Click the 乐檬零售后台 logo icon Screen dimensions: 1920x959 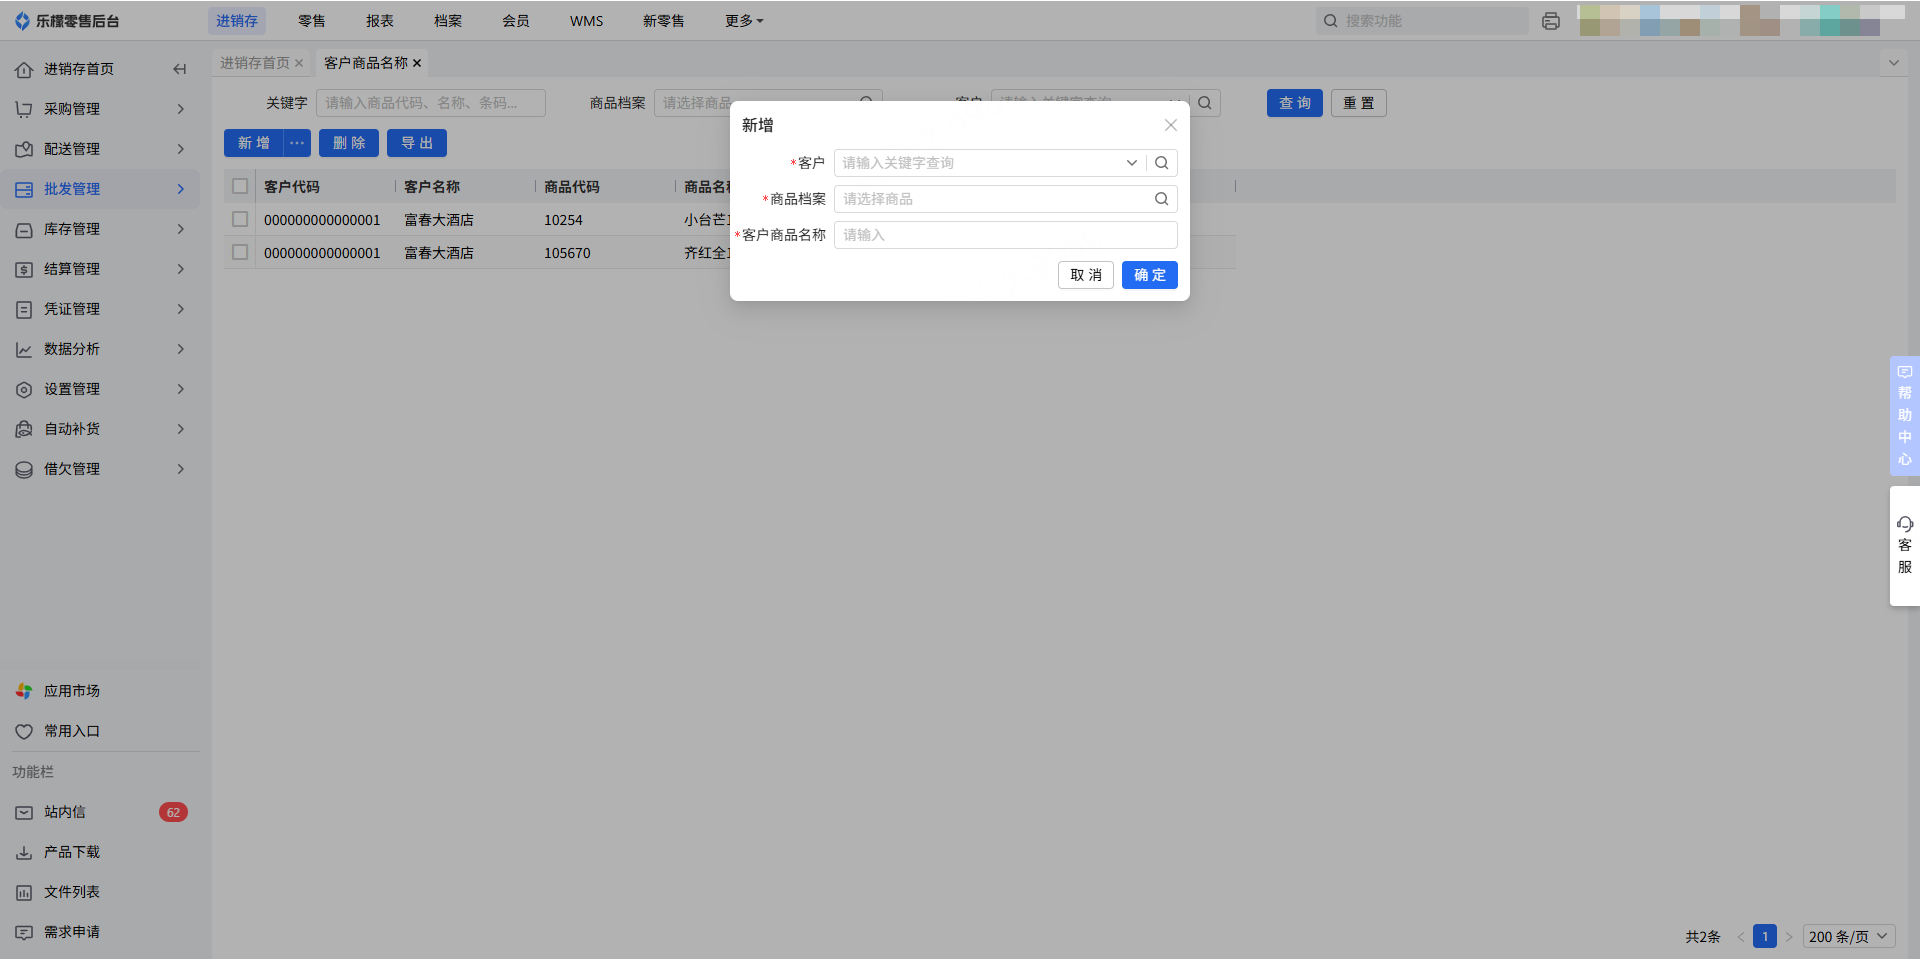coord(22,21)
